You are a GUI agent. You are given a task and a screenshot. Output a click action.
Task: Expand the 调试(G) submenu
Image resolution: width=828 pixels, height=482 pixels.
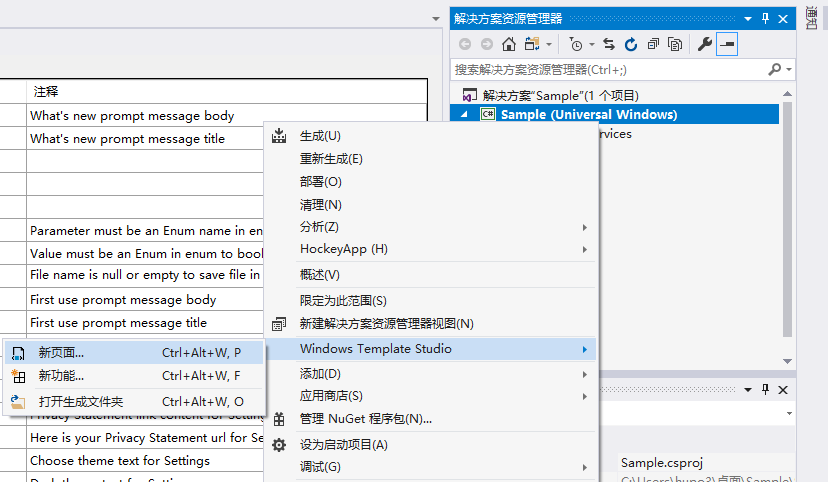431,467
